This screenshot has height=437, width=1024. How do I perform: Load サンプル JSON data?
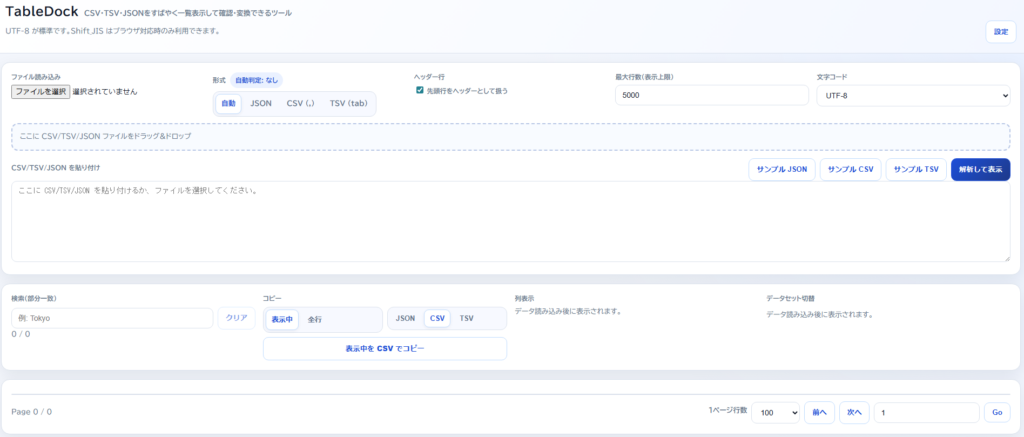(x=782, y=170)
